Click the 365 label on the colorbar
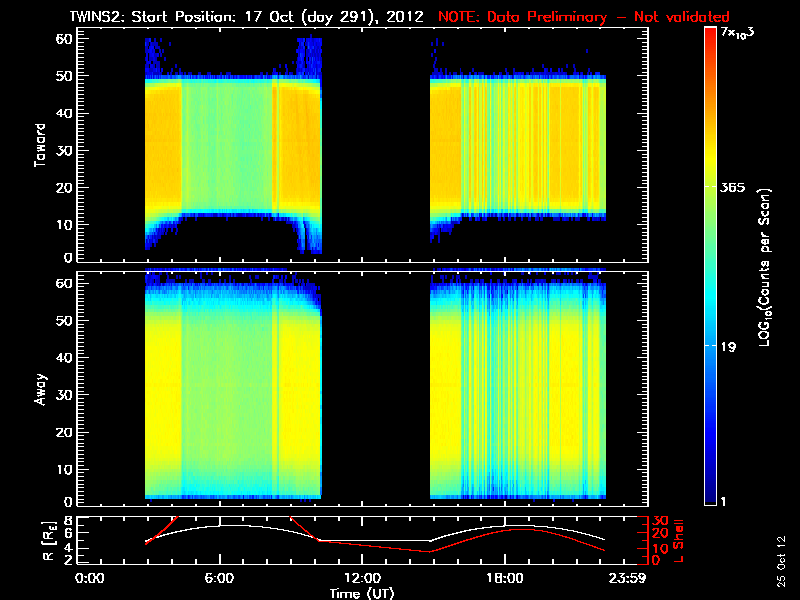This screenshot has width=800, height=600. [x=732, y=188]
